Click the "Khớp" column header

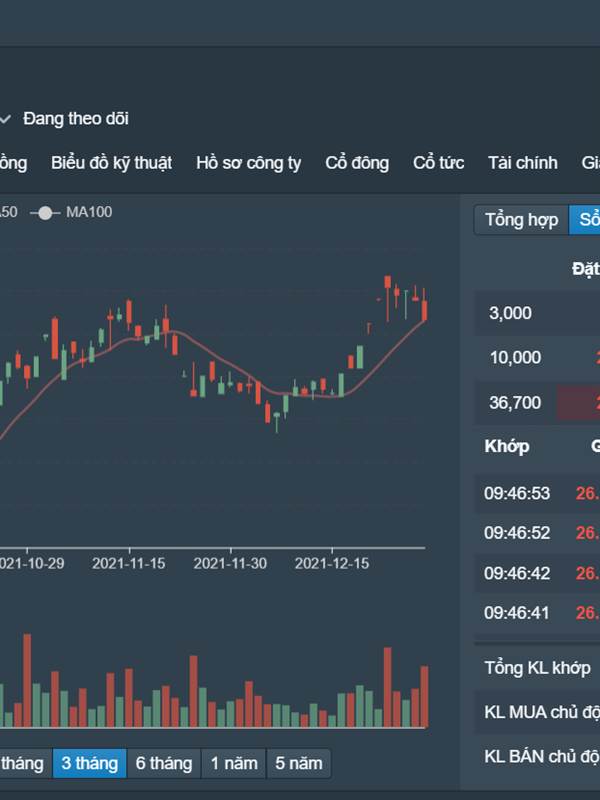[507, 446]
